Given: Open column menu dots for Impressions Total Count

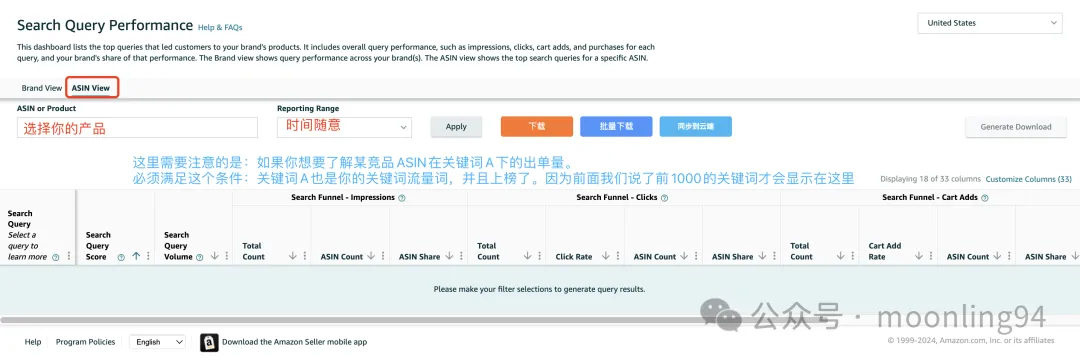Looking at the screenshot, I should (304, 256).
